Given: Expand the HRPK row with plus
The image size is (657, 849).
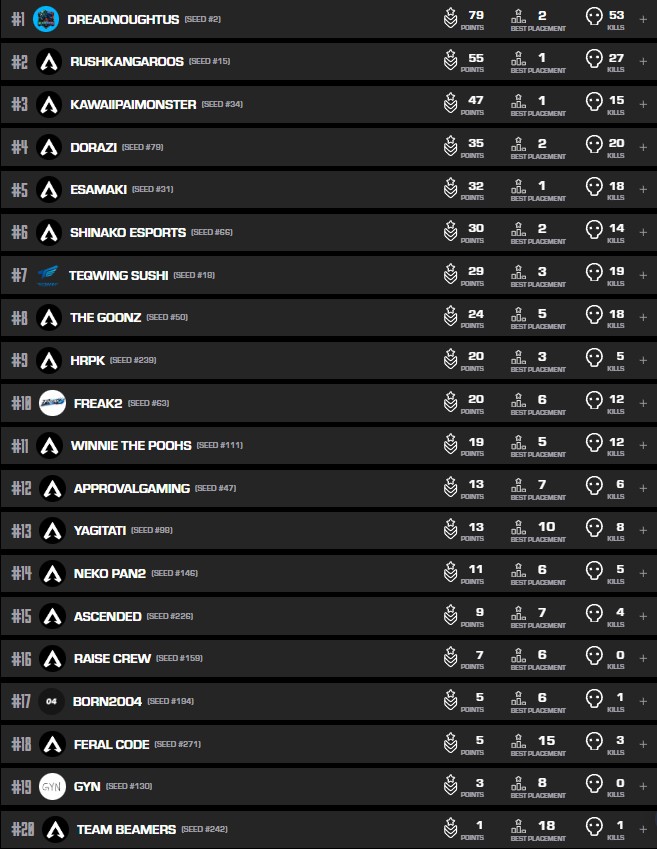Looking at the screenshot, I should (x=643, y=360).
